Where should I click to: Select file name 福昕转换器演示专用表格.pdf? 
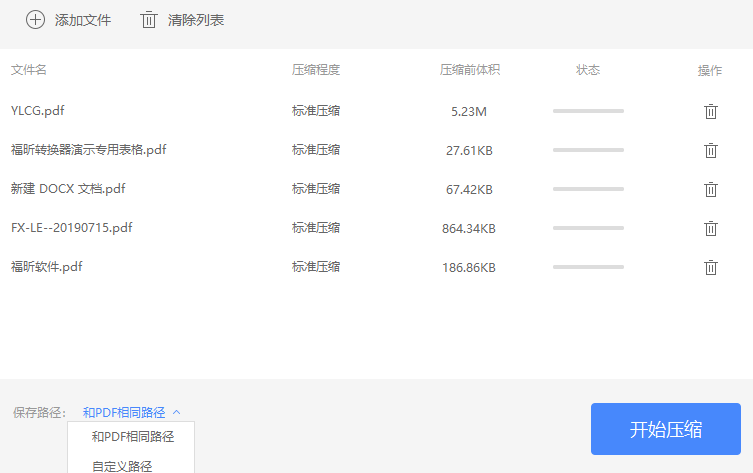click(x=88, y=150)
